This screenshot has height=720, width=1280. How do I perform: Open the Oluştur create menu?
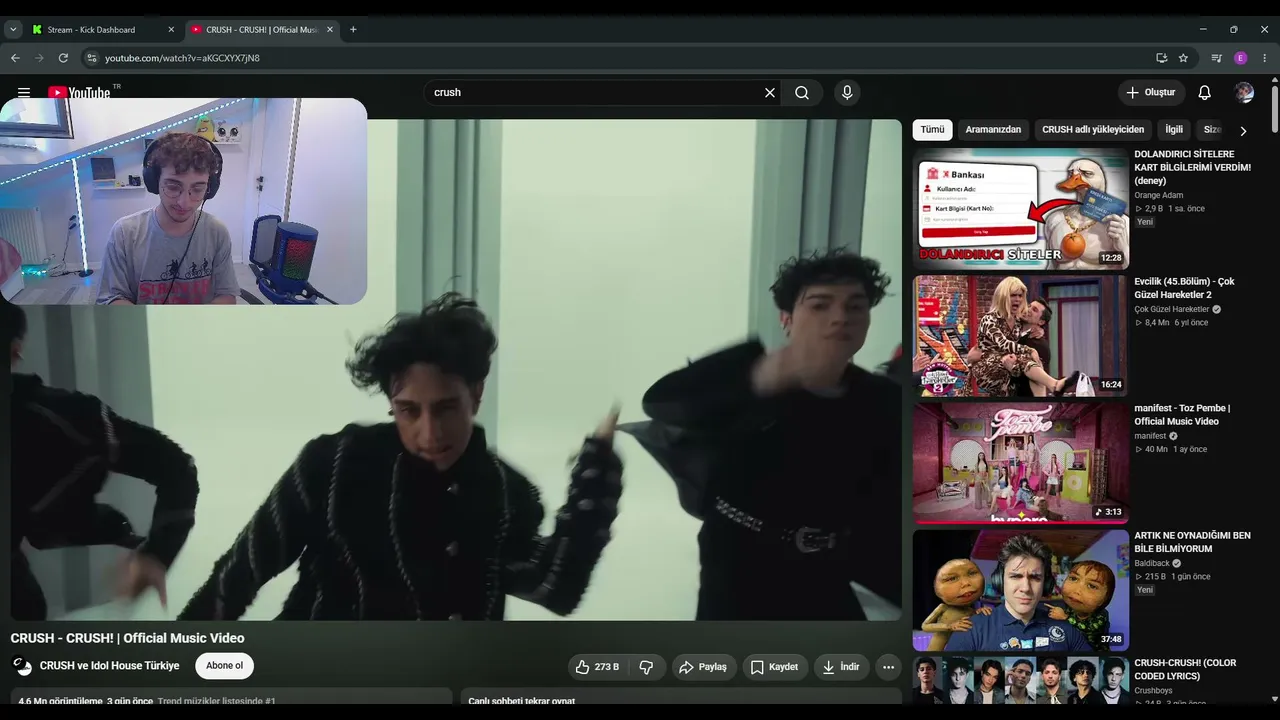coord(1151,93)
